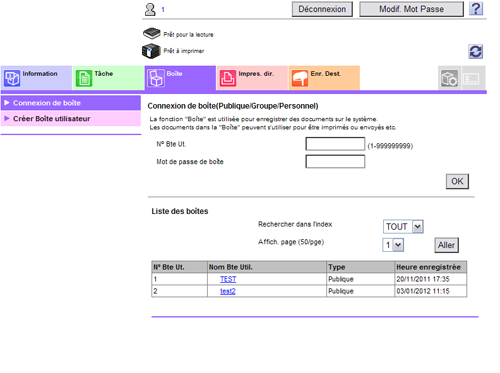The height and width of the screenshot is (373, 500).
Task: Open the help question mark icon
Action: (476, 9)
